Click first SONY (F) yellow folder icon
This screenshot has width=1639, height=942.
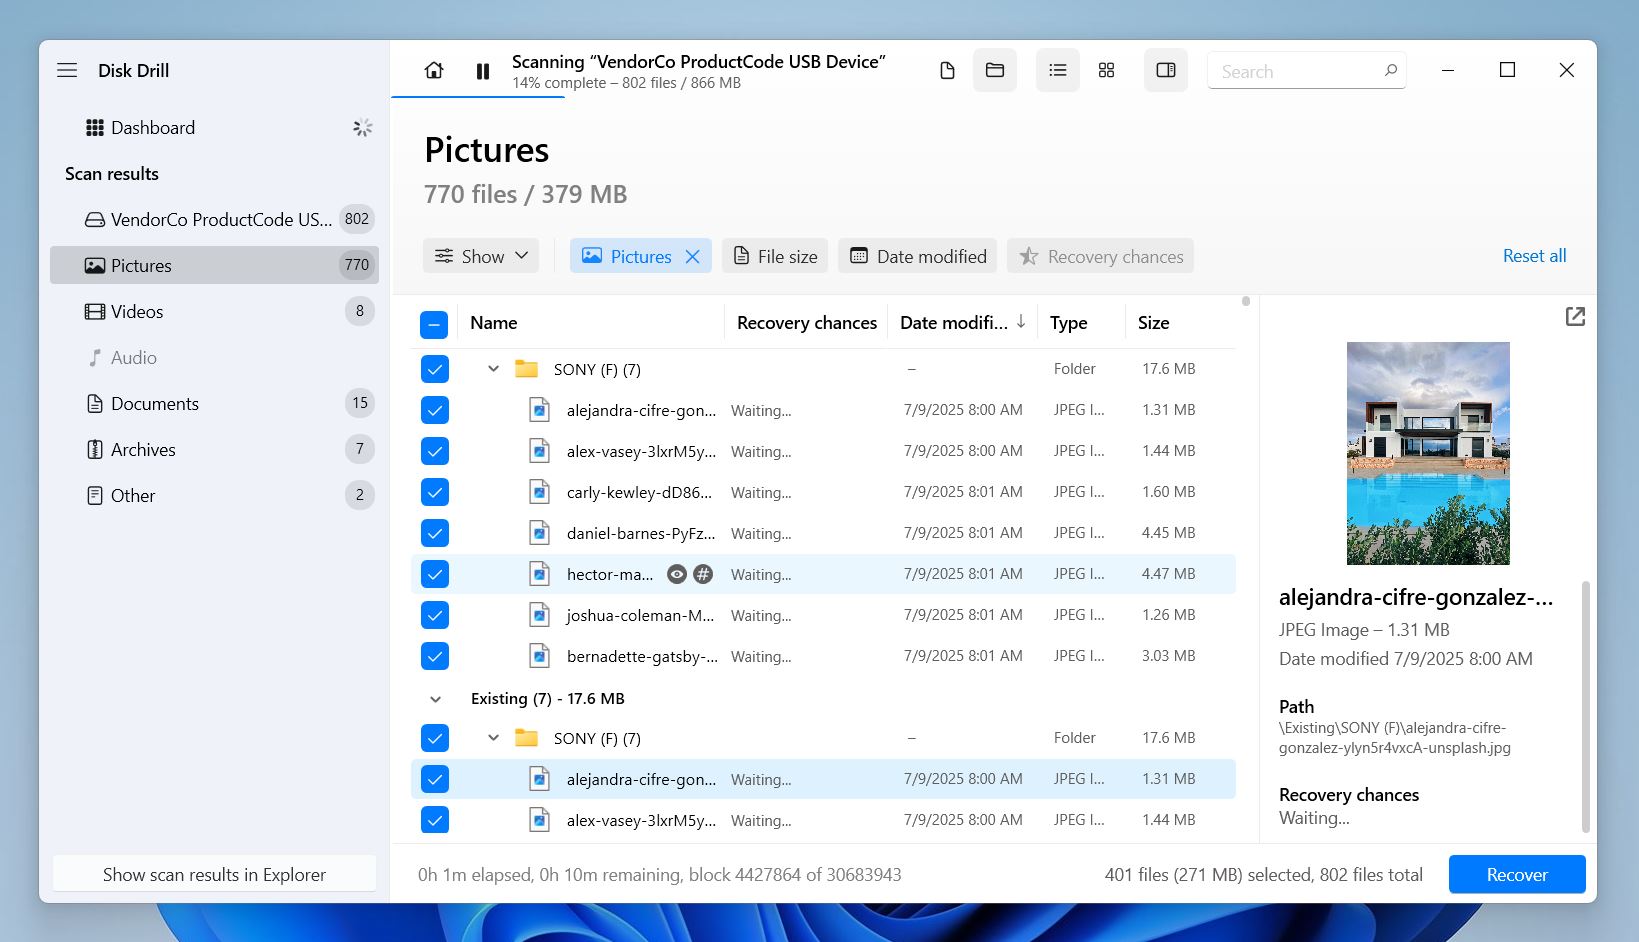(526, 369)
